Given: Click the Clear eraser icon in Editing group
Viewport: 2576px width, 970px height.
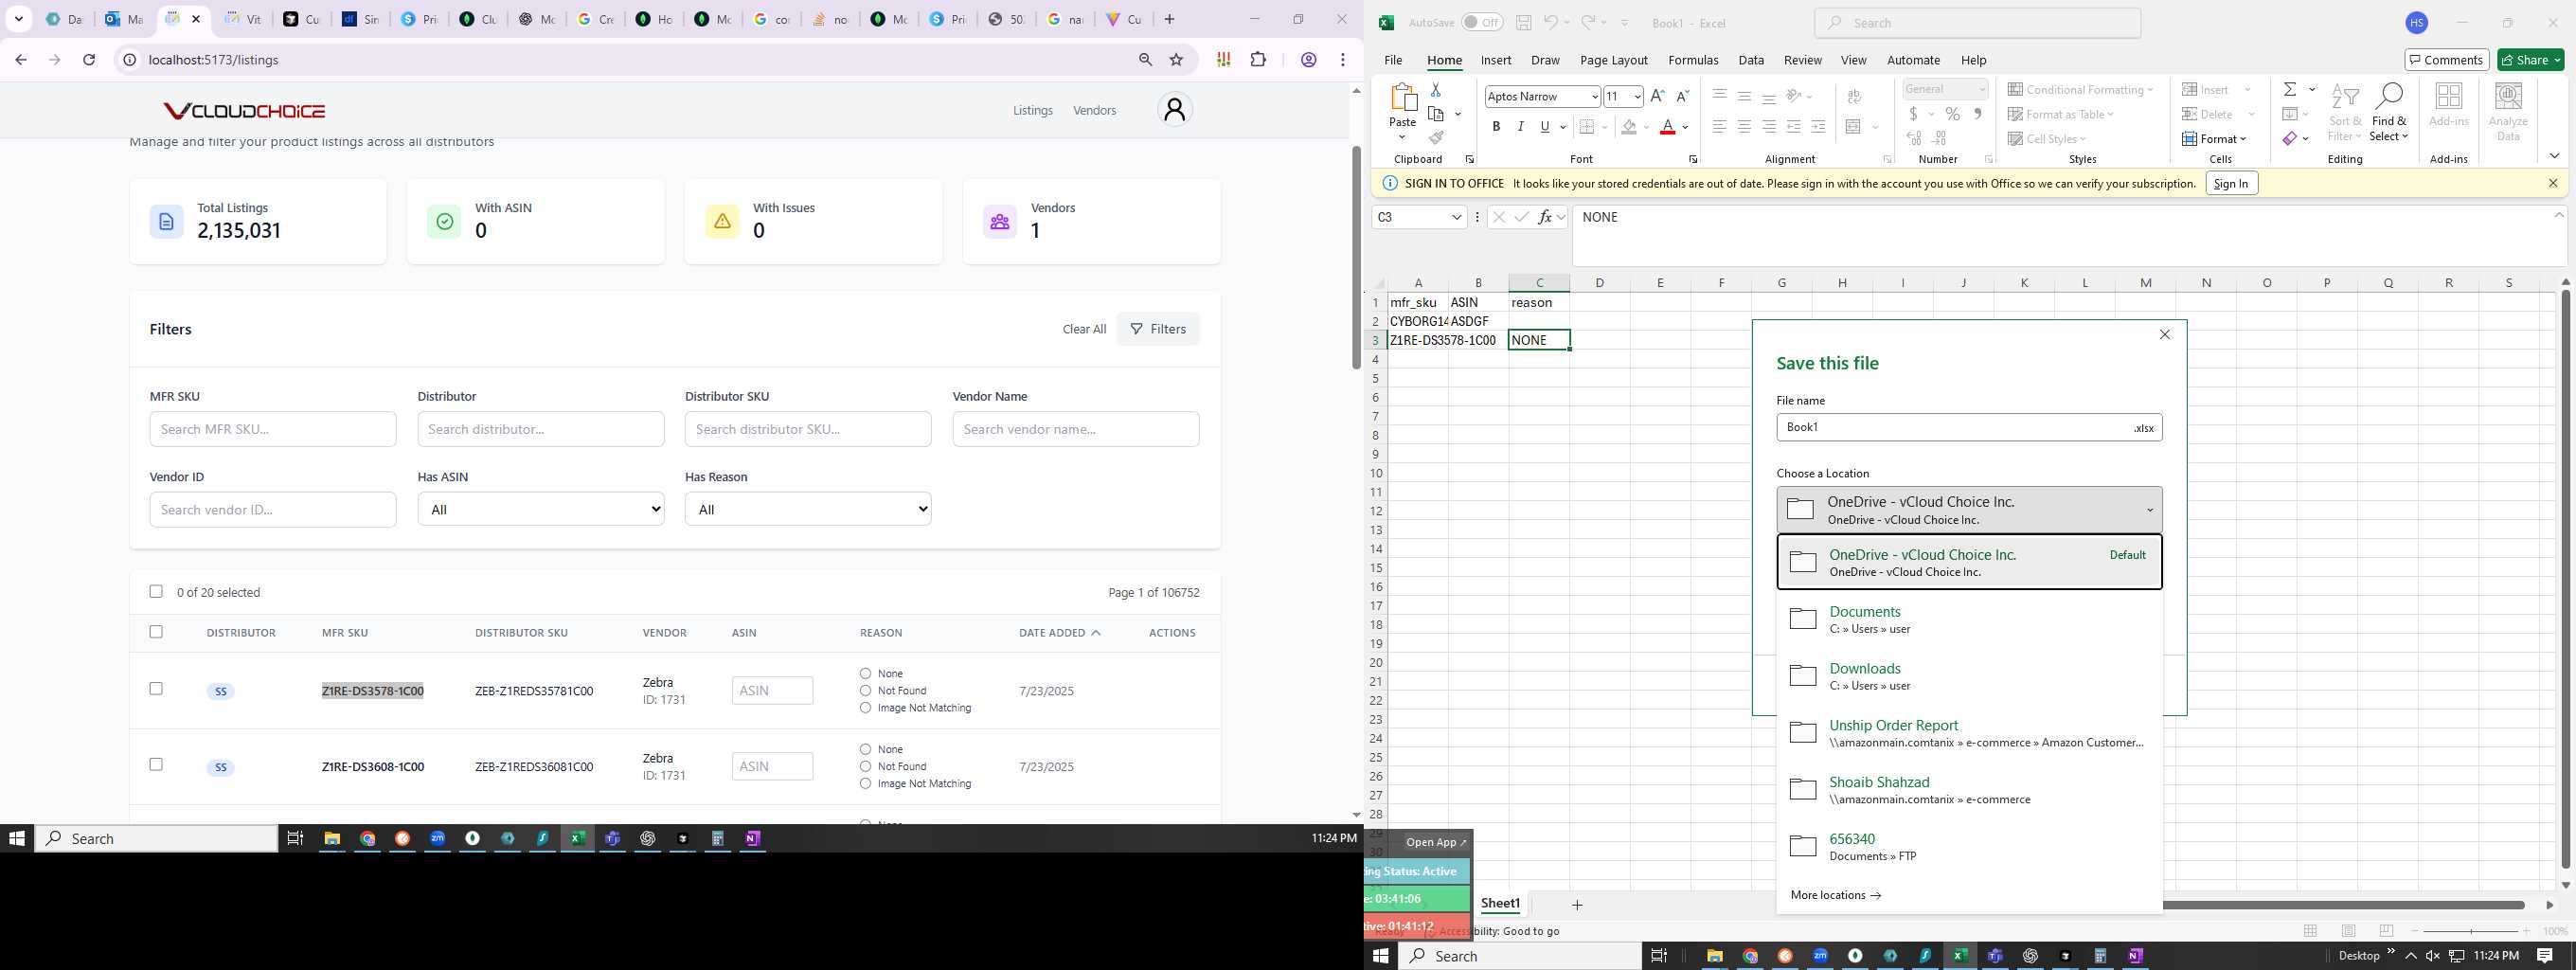Looking at the screenshot, I should pos(2289,138).
